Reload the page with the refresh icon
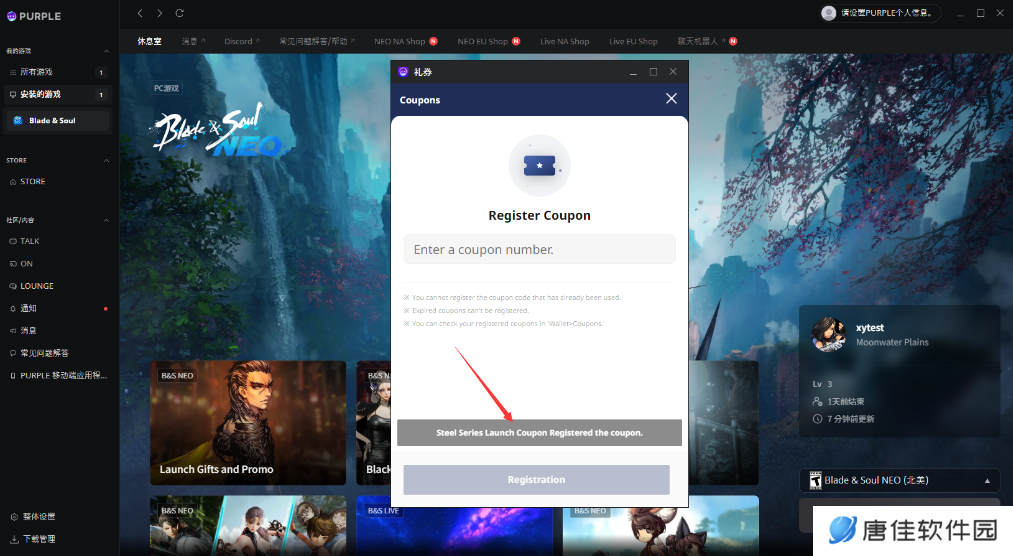 (x=180, y=13)
